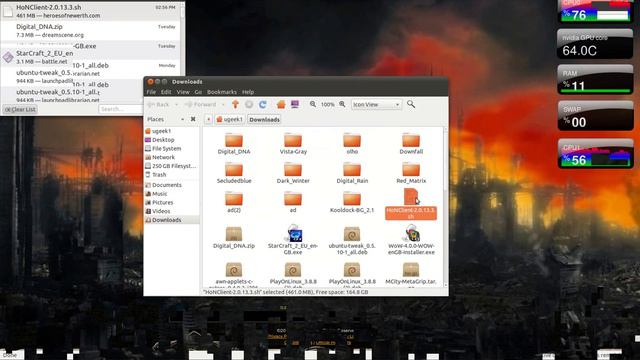Toggle the path bar left arrow
The image size is (640, 360).
click(208, 120)
